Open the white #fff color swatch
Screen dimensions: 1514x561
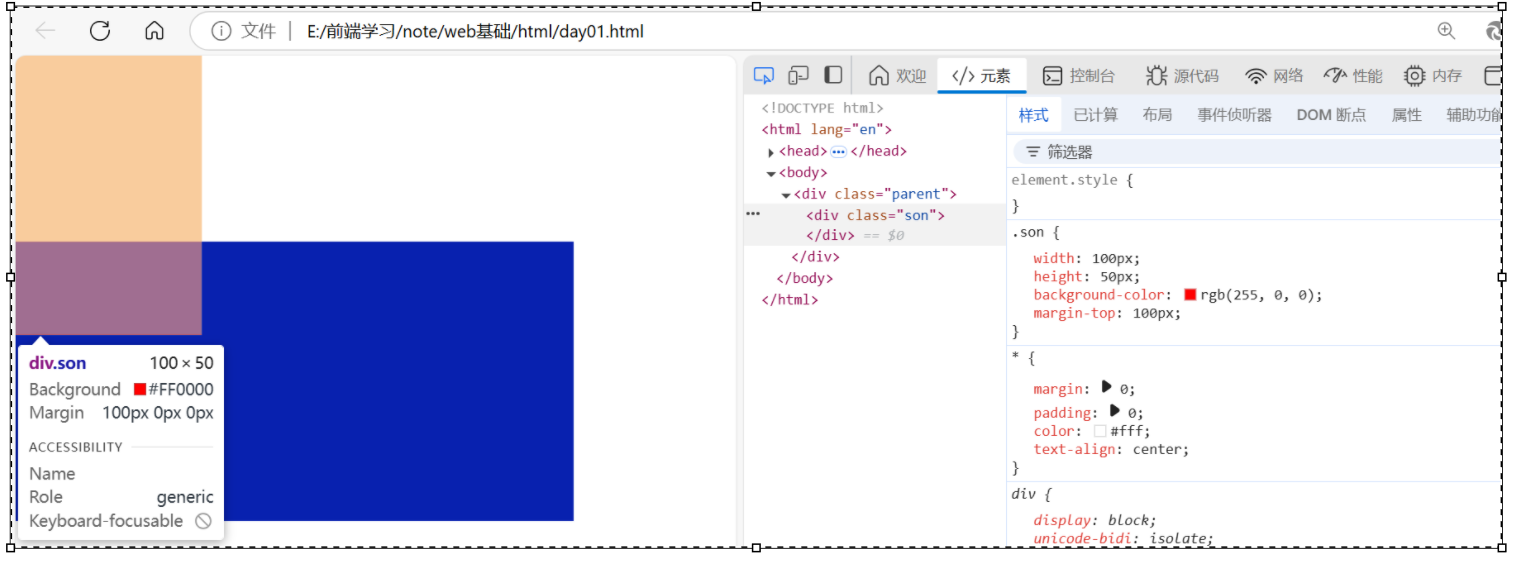point(1100,431)
